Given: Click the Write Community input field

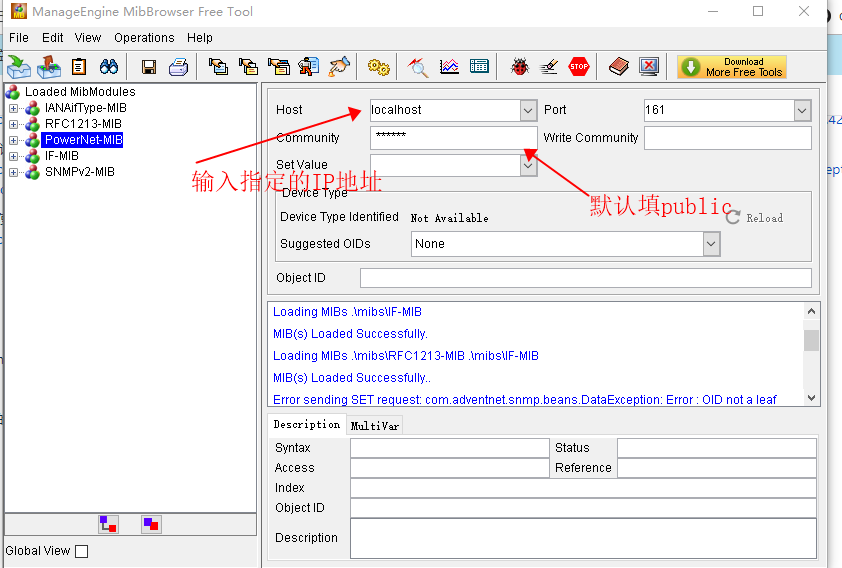Looking at the screenshot, I should click(x=728, y=138).
